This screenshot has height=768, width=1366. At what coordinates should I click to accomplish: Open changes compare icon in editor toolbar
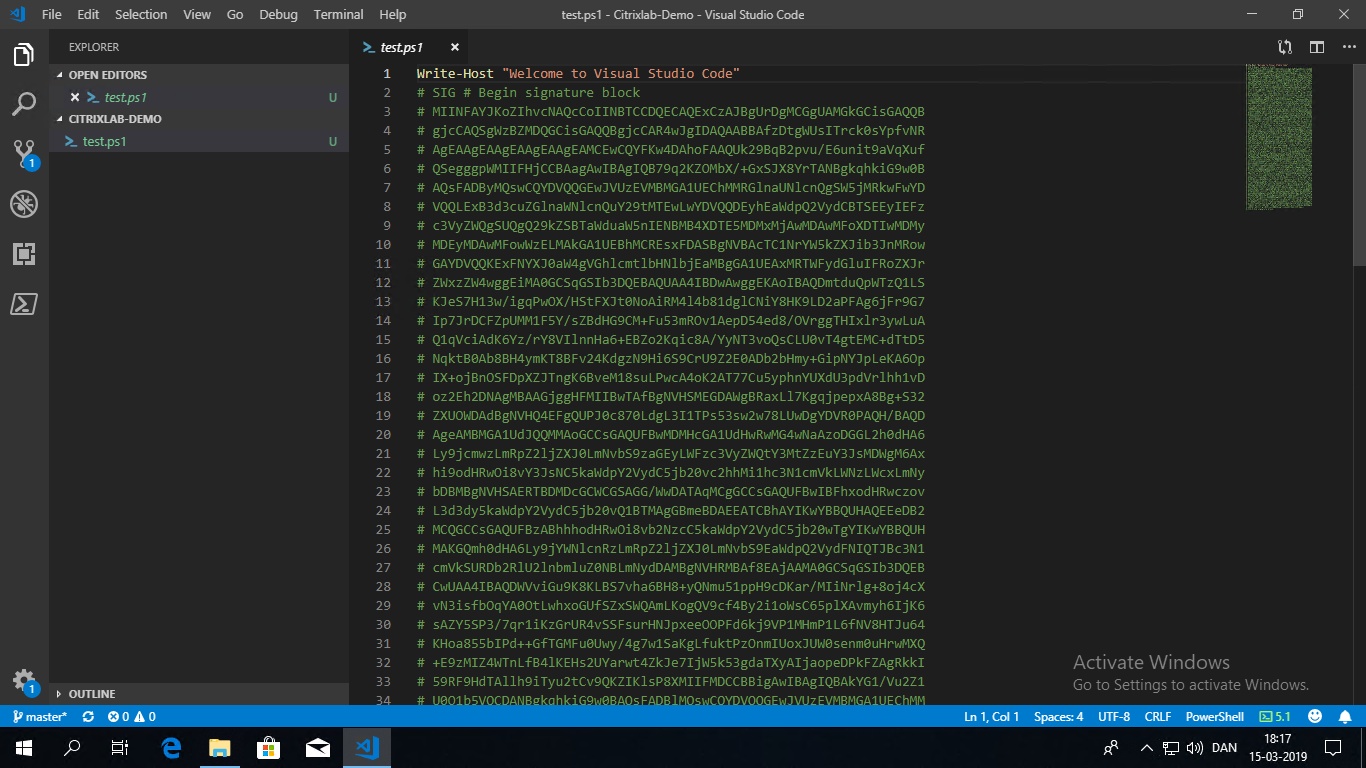[1285, 47]
